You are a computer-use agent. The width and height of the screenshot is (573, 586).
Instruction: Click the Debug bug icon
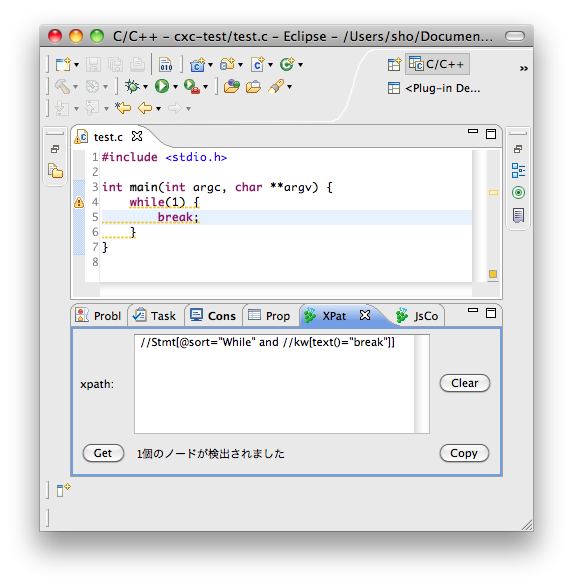tap(132, 86)
